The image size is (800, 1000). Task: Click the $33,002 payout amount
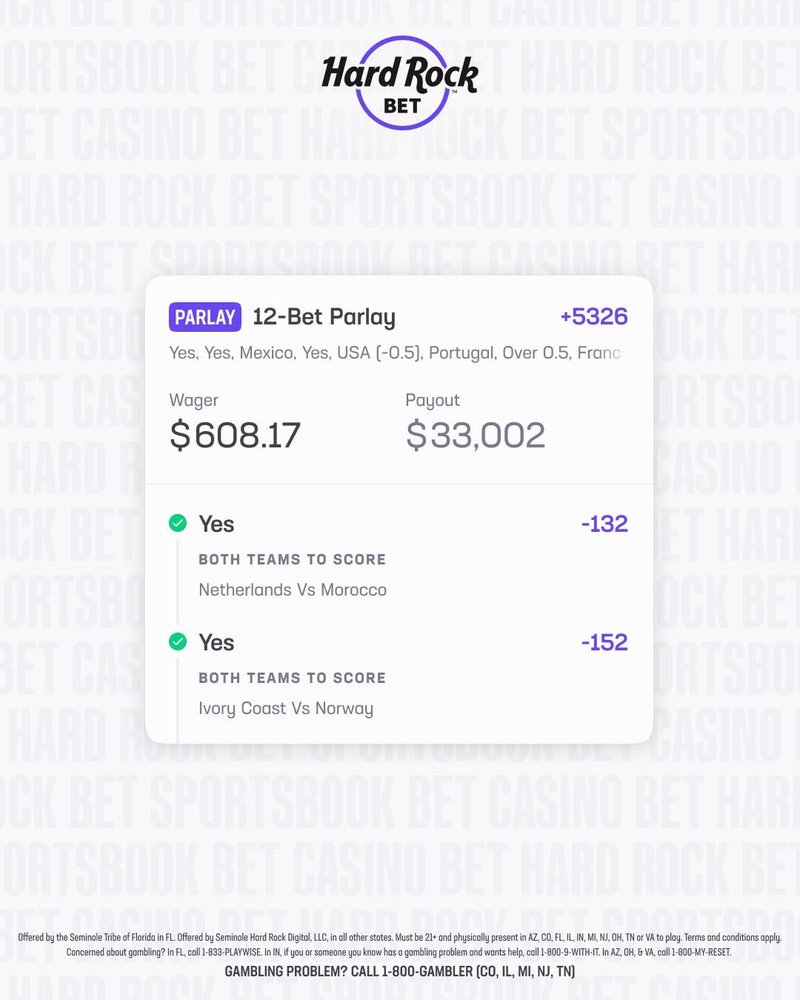475,435
